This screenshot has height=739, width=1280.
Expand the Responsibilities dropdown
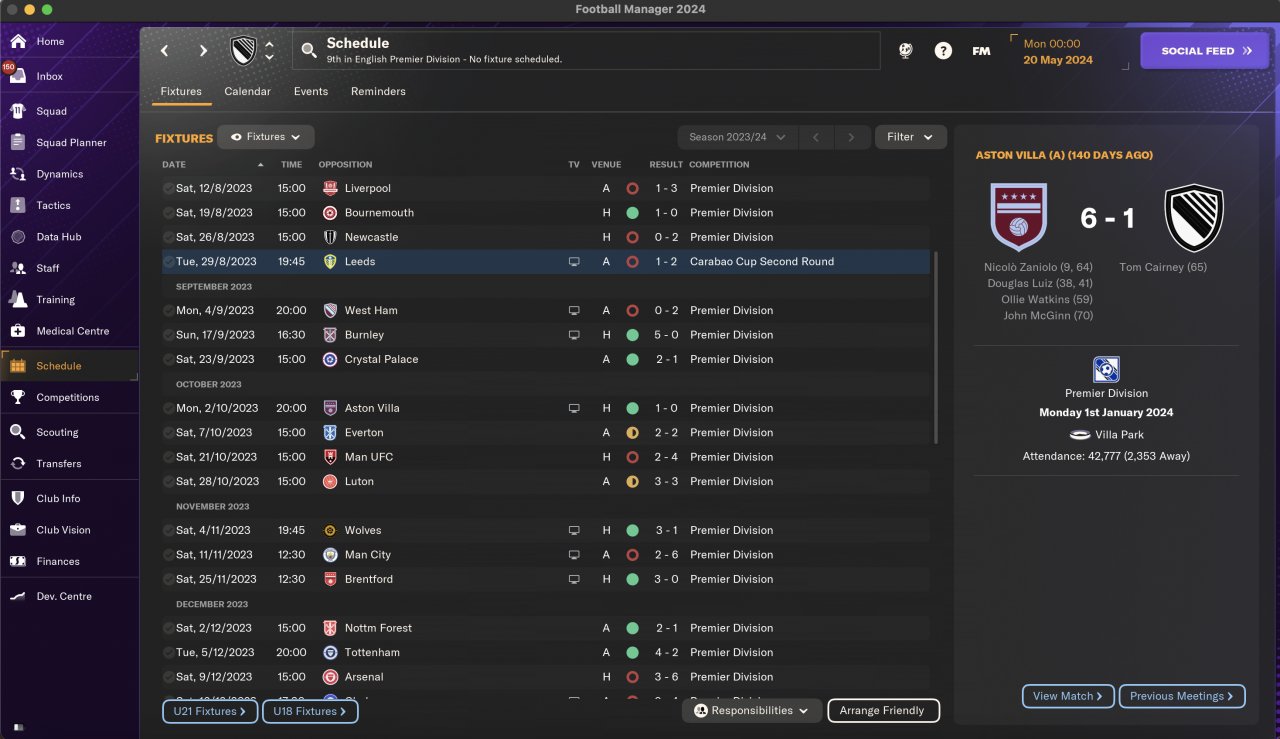coord(752,711)
